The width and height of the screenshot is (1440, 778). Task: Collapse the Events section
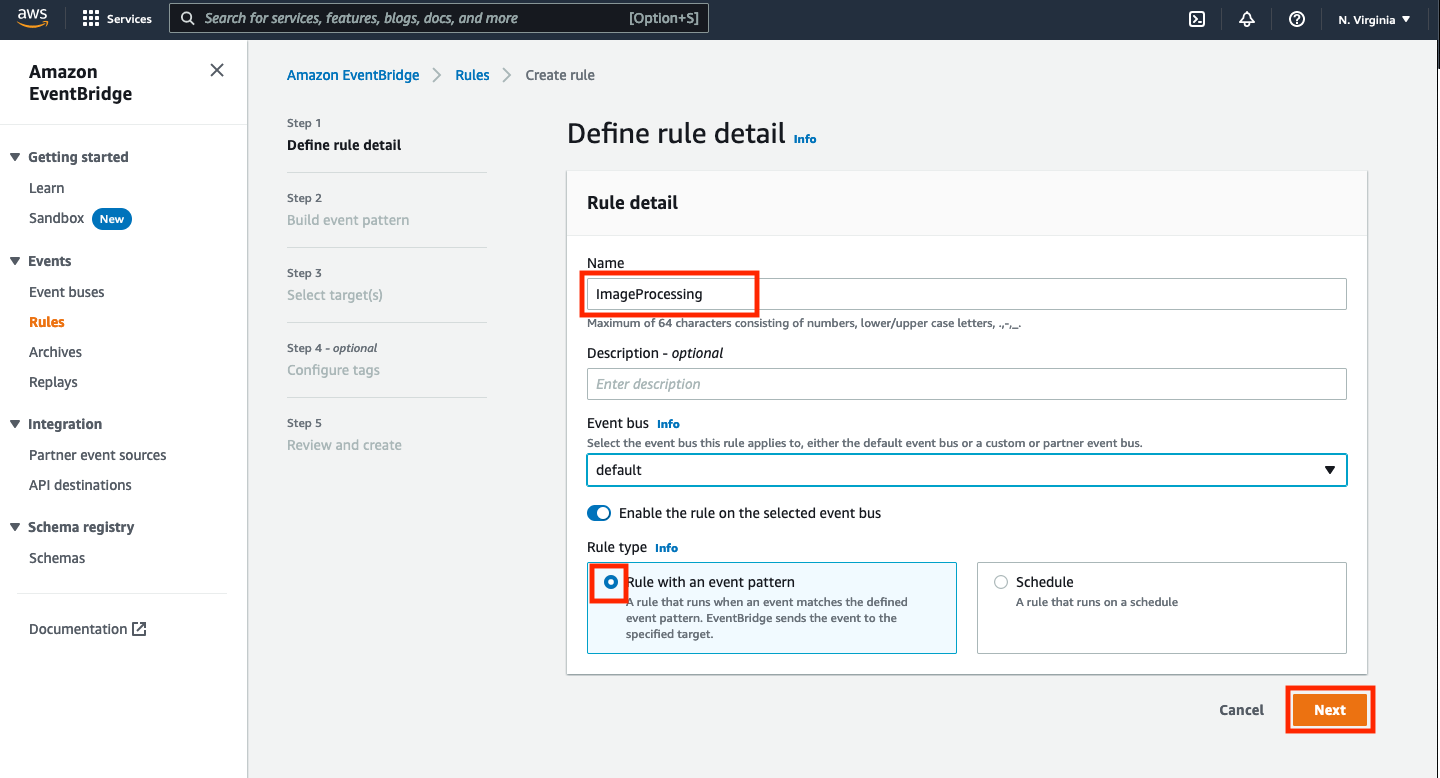15,261
